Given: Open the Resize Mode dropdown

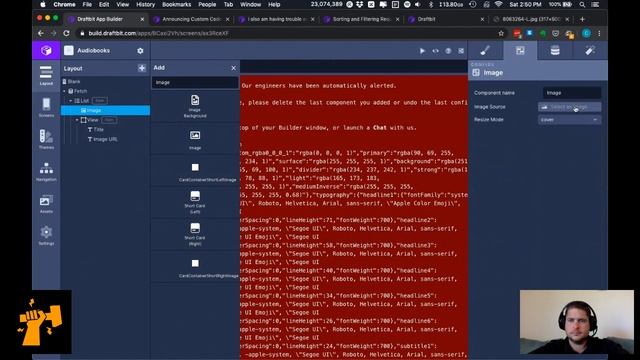Looking at the screenshot, I should tap(569, 120).
